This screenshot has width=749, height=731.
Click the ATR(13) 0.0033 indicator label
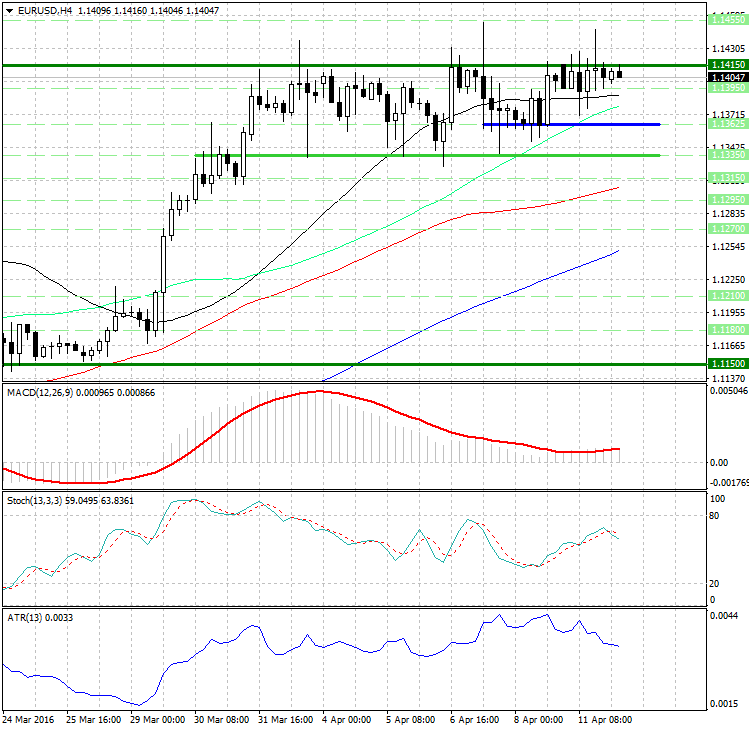tap(40, 618)
